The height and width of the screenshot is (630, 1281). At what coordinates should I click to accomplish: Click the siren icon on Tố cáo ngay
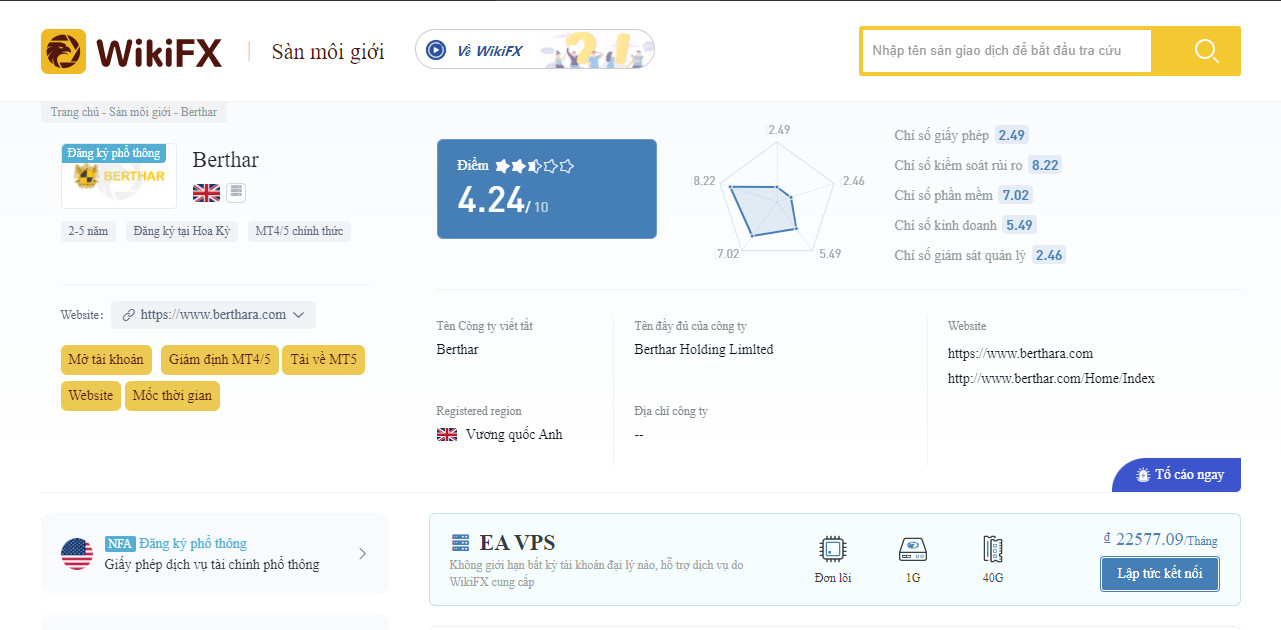(x=1143, y=474)
